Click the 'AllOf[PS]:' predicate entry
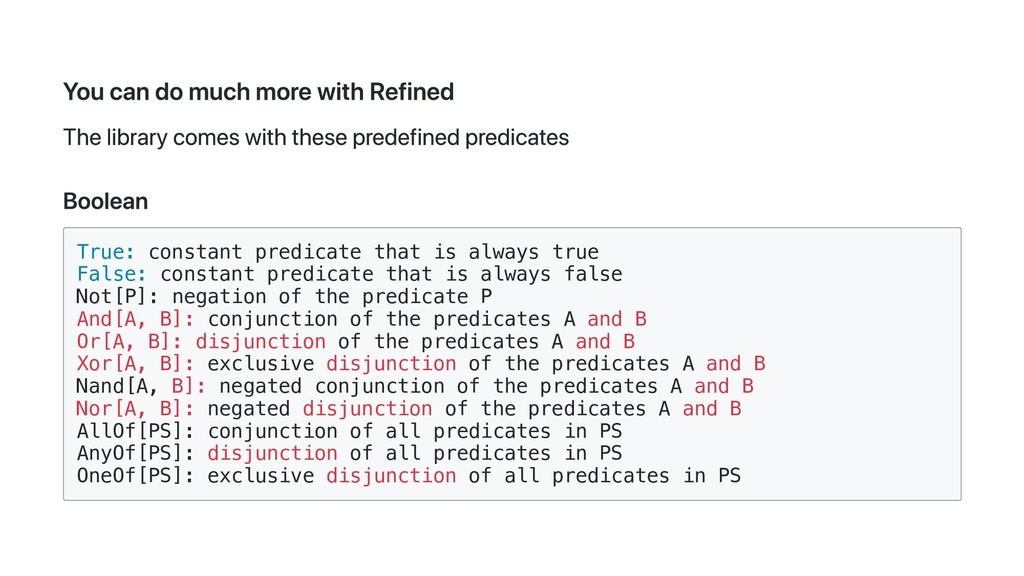The image size is (1024, 576). (135, 431)
